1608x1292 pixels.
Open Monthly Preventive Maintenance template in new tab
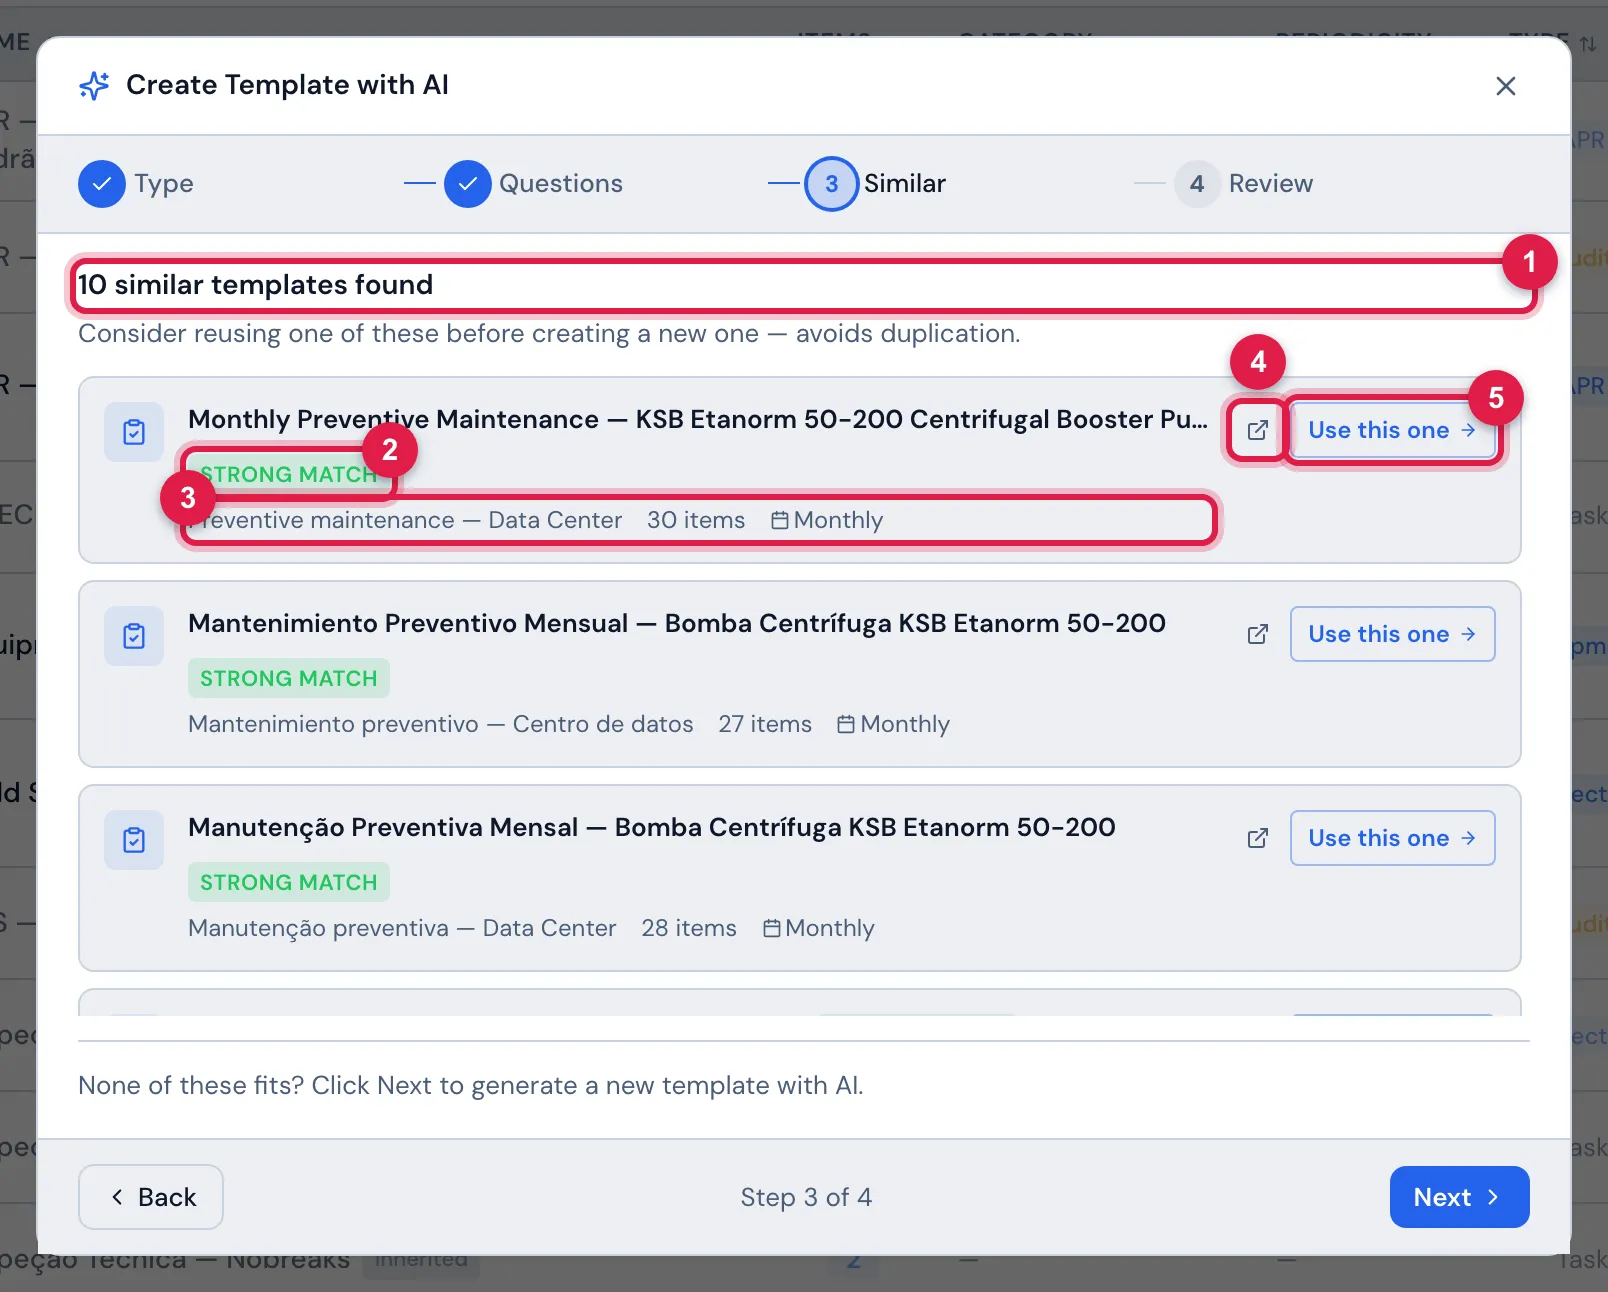1257,430
